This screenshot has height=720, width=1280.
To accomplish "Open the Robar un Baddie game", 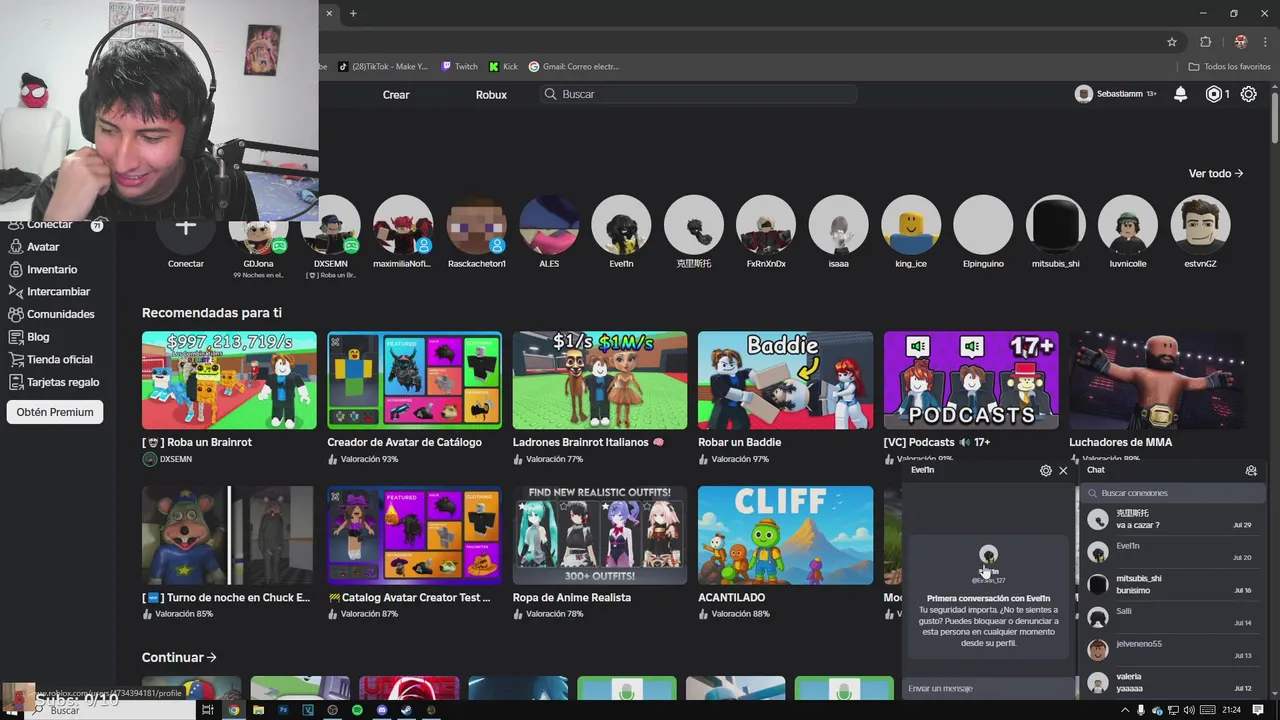I will [x=786, y=380].
